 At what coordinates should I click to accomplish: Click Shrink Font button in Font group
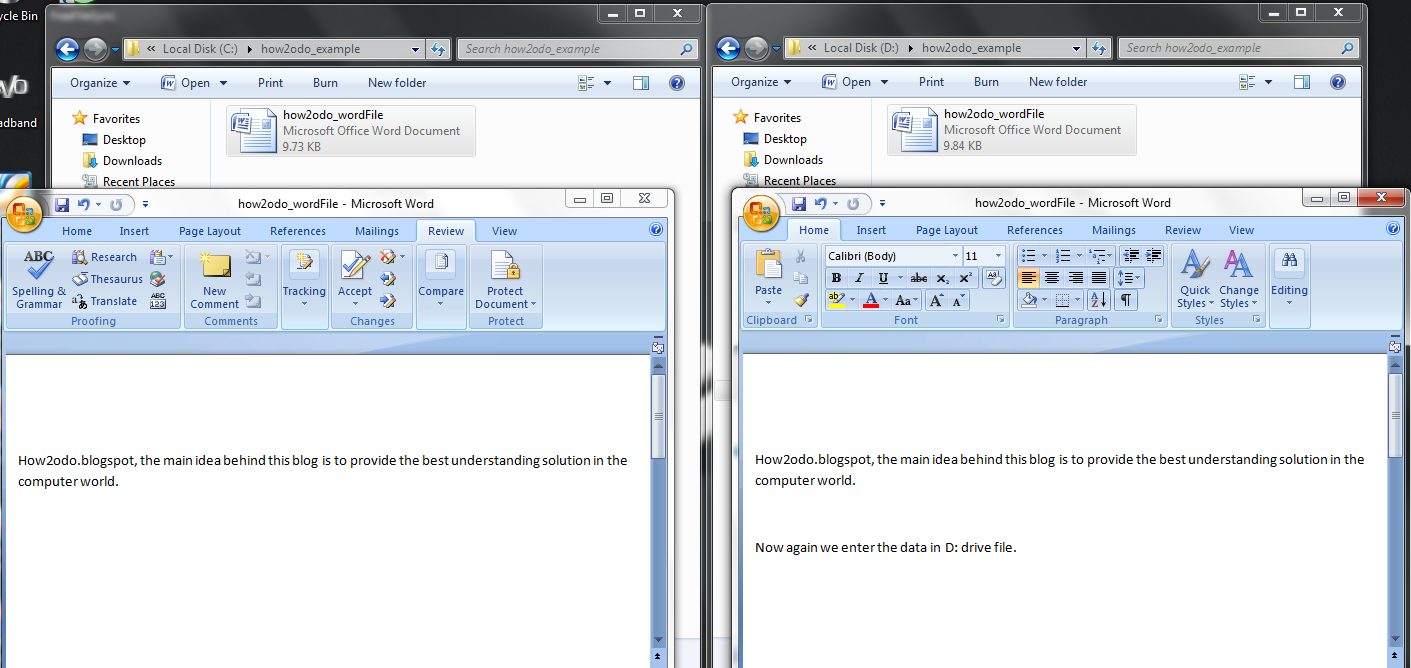(x=958, y=300)
